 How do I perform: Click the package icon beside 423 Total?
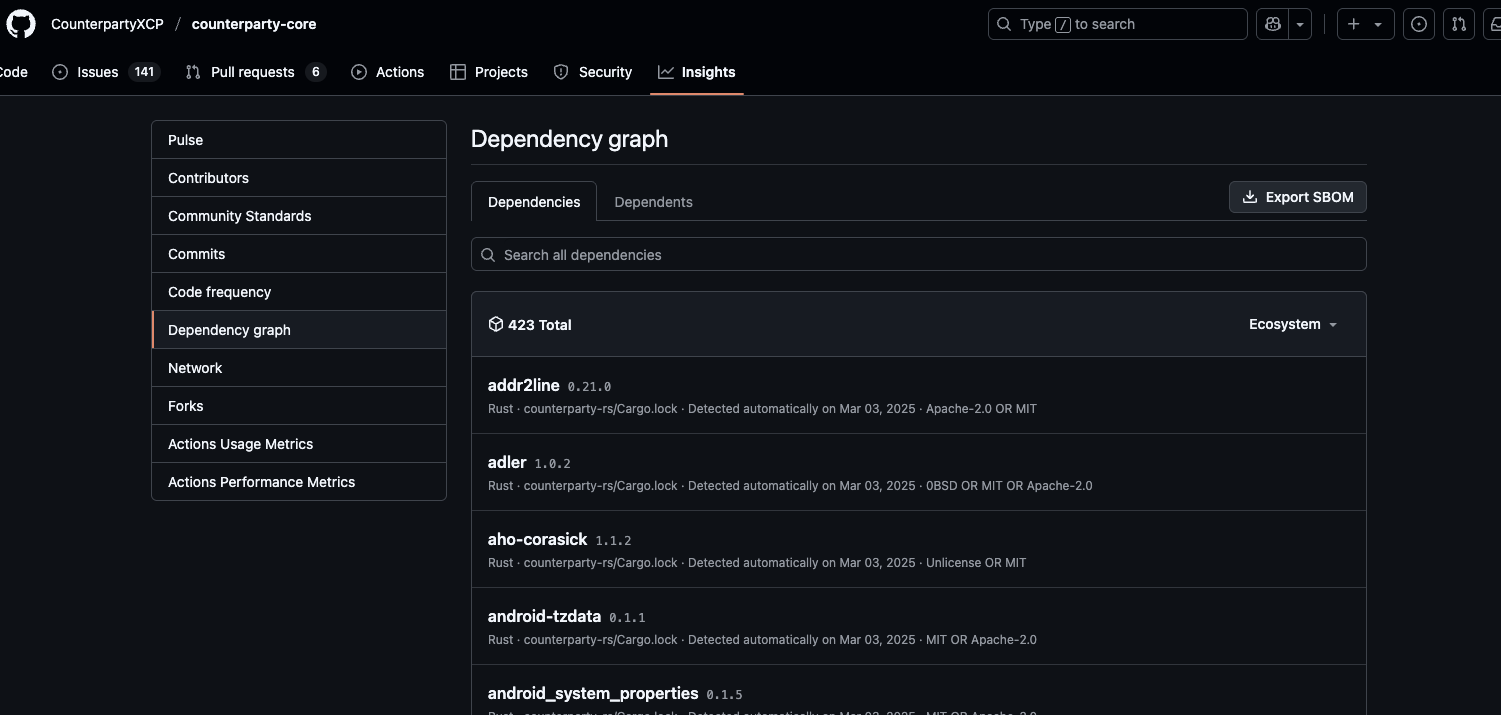495,324
